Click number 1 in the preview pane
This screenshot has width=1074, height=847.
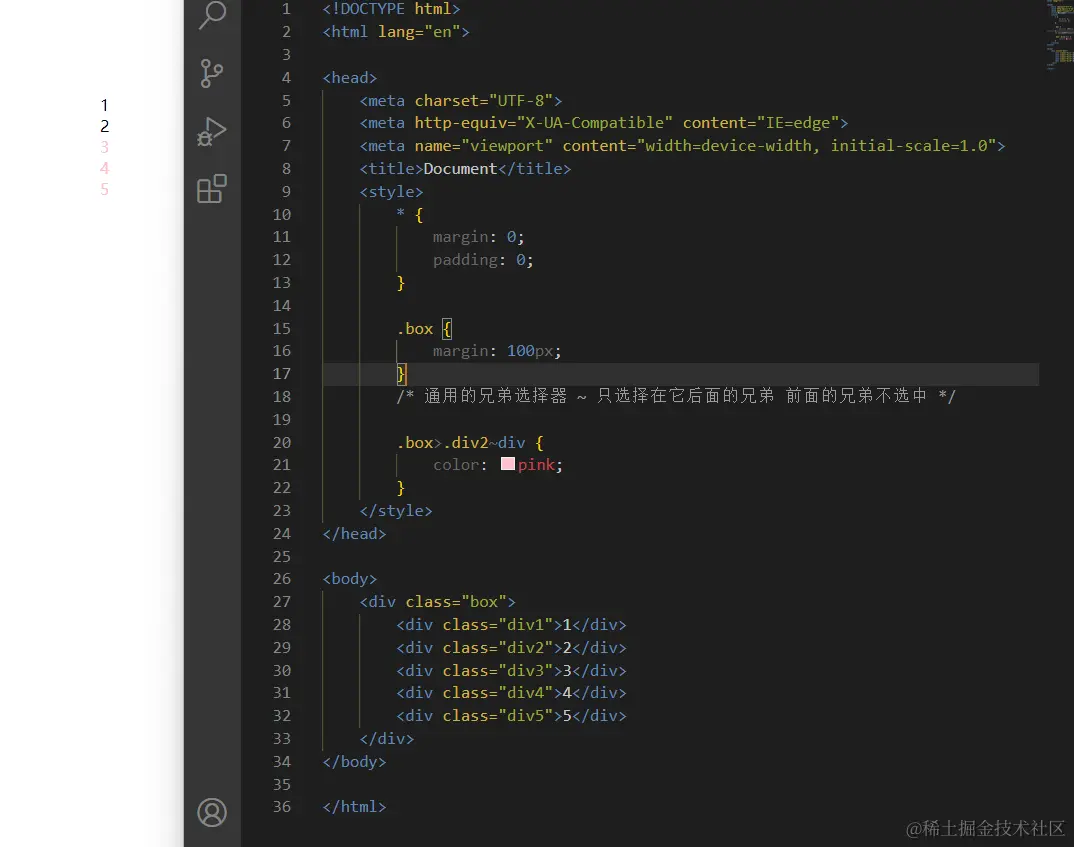(104, 105)
